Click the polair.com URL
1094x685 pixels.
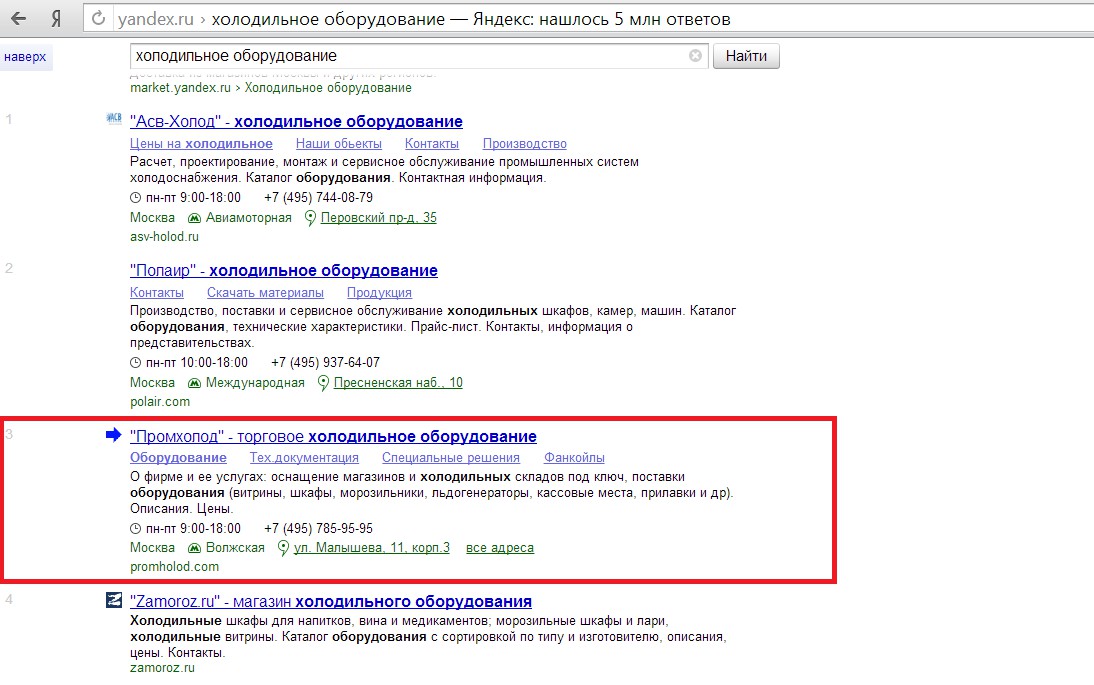[x=160, y=402]
